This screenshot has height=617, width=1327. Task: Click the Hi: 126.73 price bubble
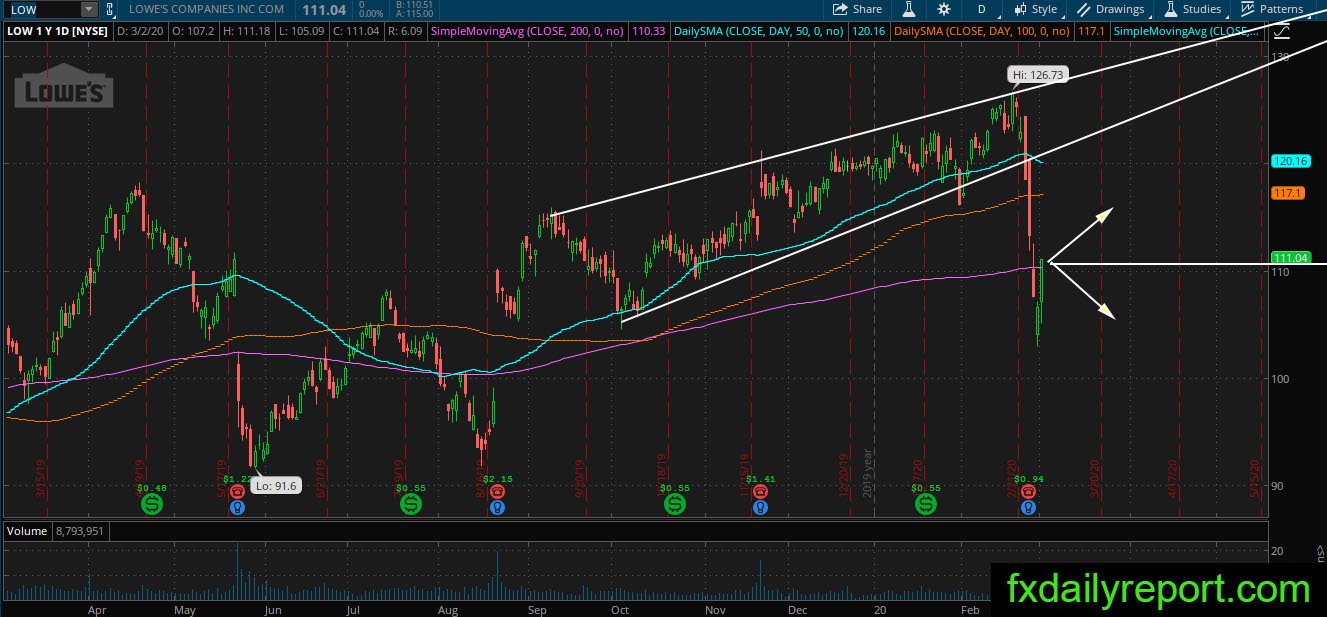(1040, 75)
